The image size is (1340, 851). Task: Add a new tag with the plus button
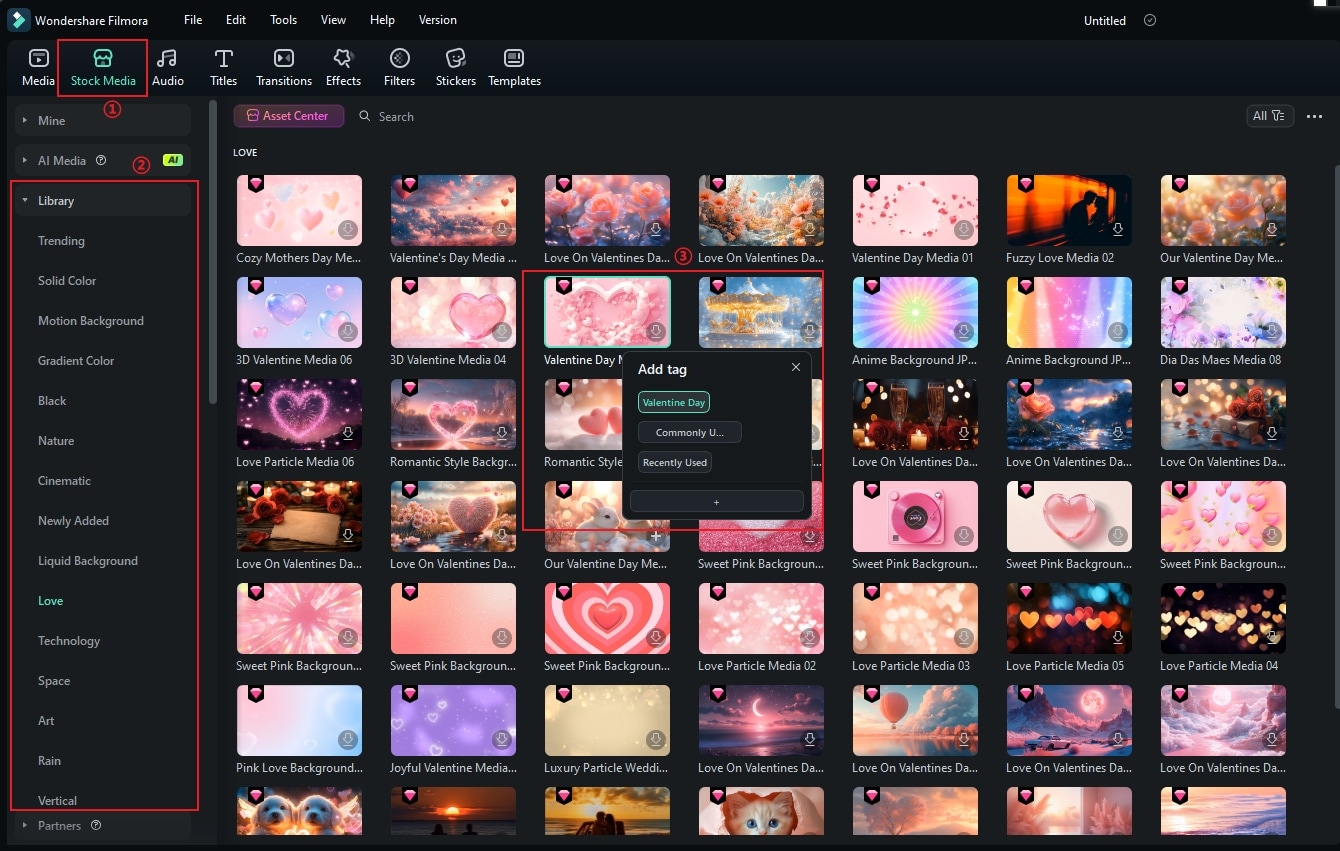click(716, 501)
